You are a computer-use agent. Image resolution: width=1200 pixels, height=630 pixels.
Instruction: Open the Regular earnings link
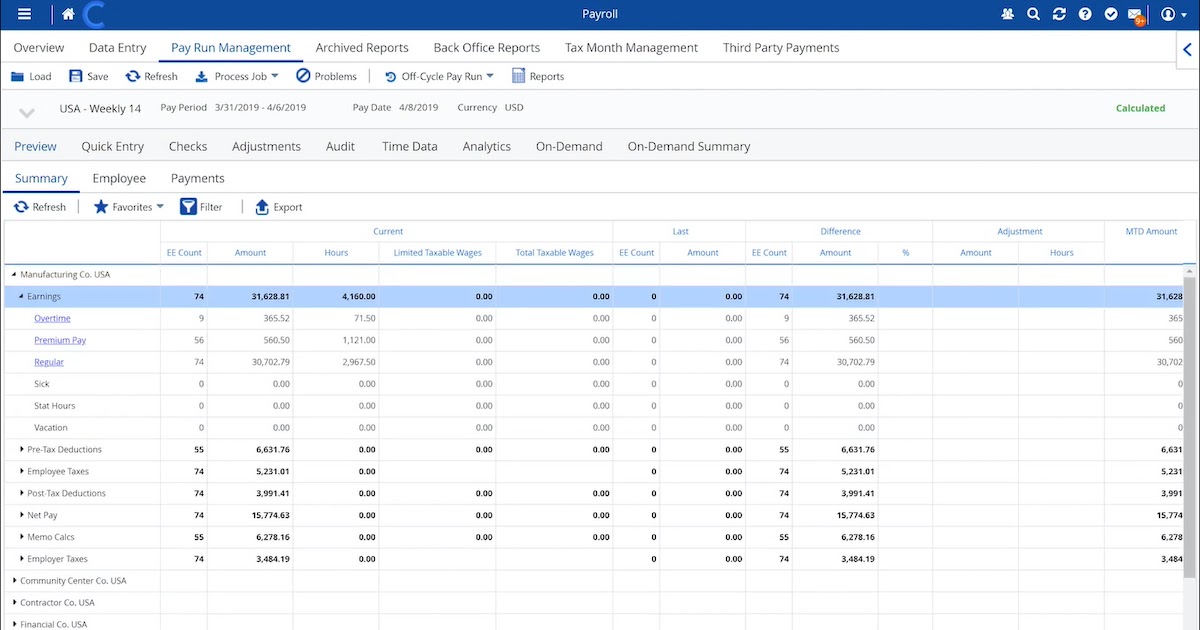[x=49, y=362]
